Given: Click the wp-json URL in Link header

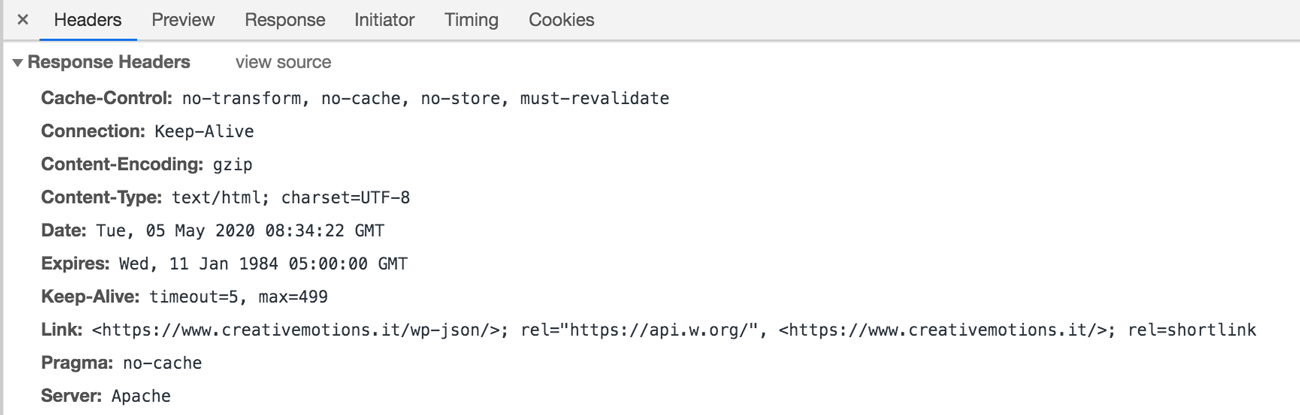Looking at the screenshot, I should 295,330.
